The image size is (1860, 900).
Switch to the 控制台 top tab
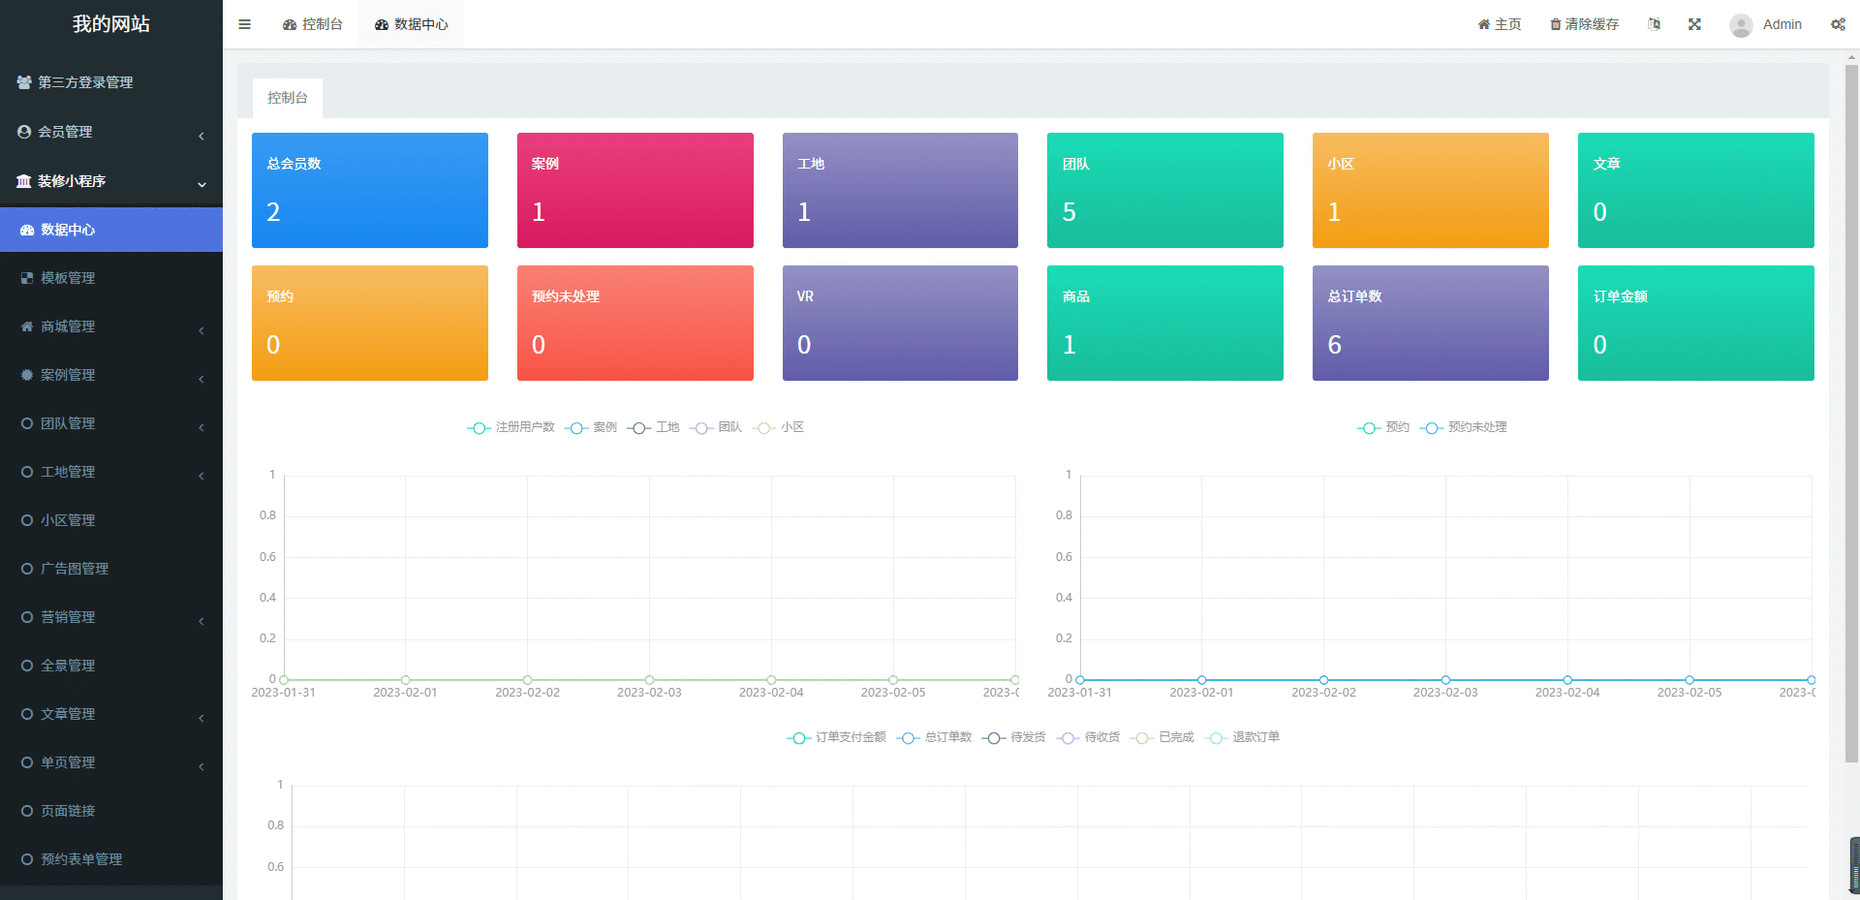[313, 24]
